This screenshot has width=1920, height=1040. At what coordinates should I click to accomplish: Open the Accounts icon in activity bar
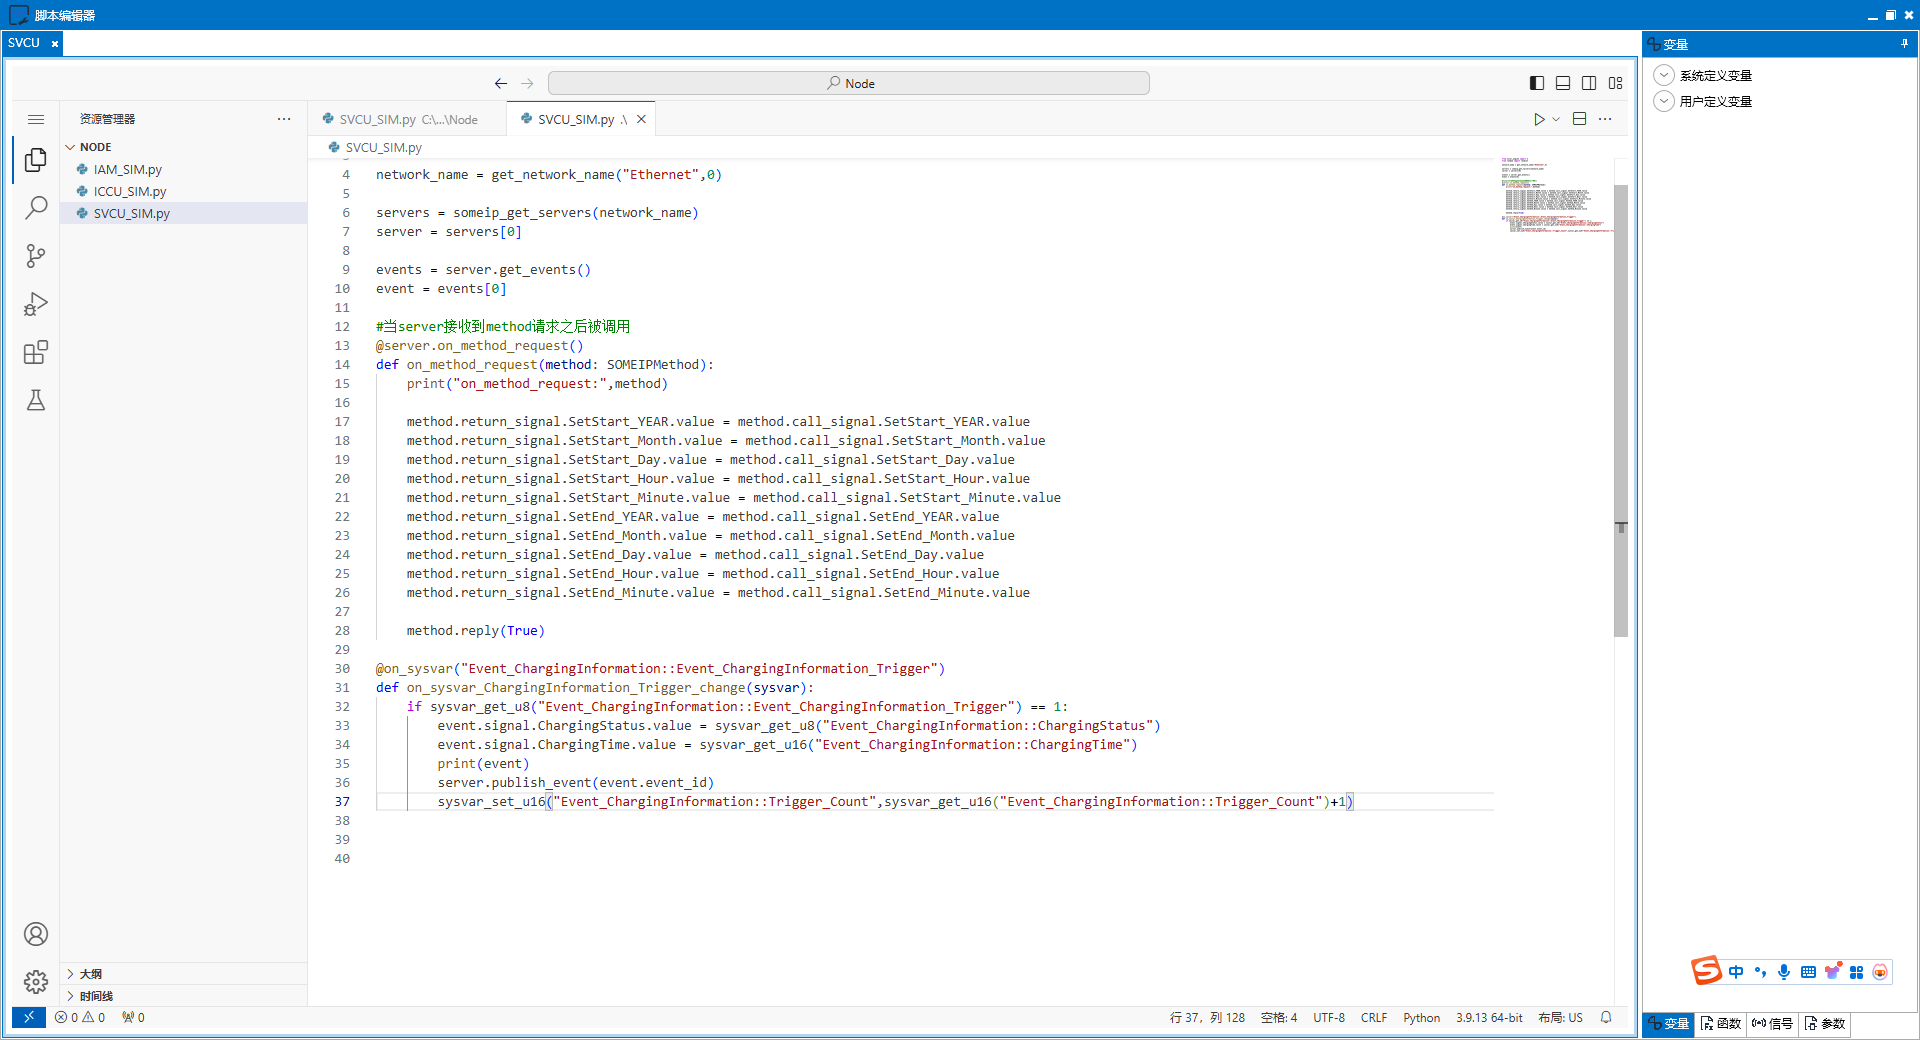tap(36, 934)
